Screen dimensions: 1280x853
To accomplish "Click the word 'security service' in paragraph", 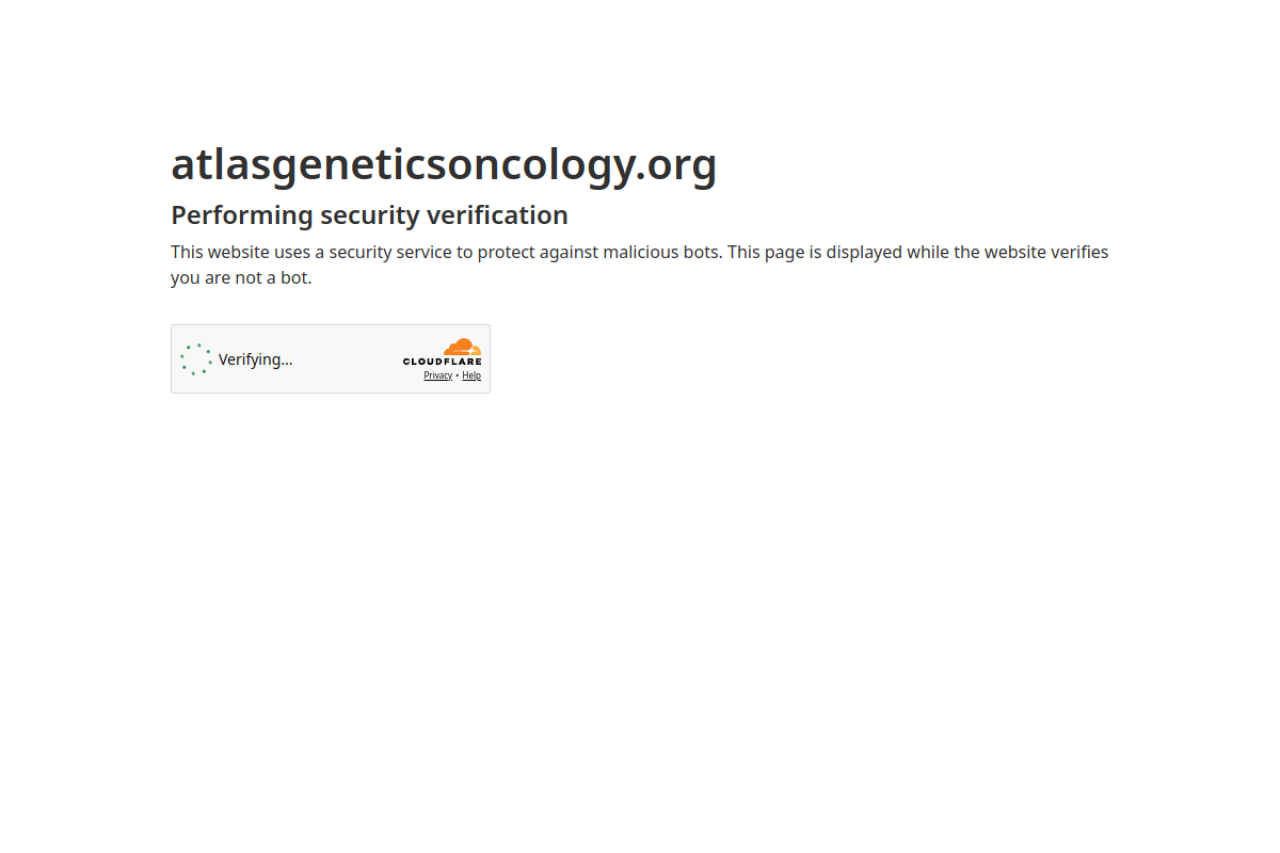I will [x=390, y=252].
